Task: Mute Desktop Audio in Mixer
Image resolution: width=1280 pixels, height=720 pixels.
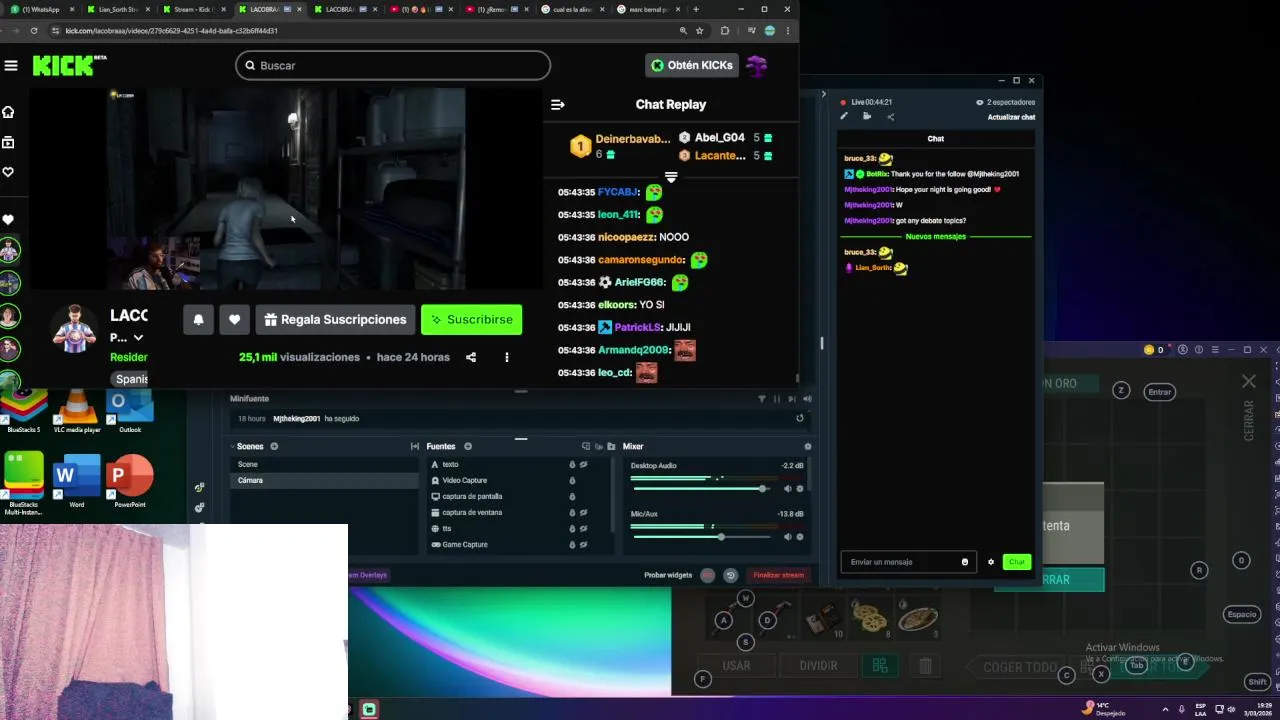Action: tap(787, 489)
